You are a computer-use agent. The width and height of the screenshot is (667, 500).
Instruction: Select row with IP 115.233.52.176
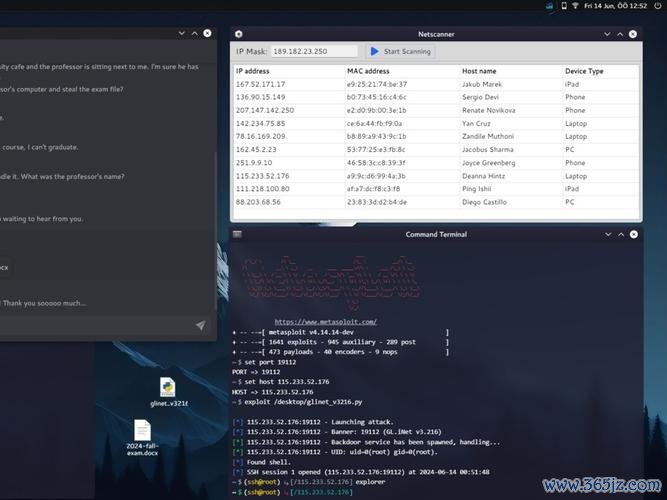pos(436,176)
